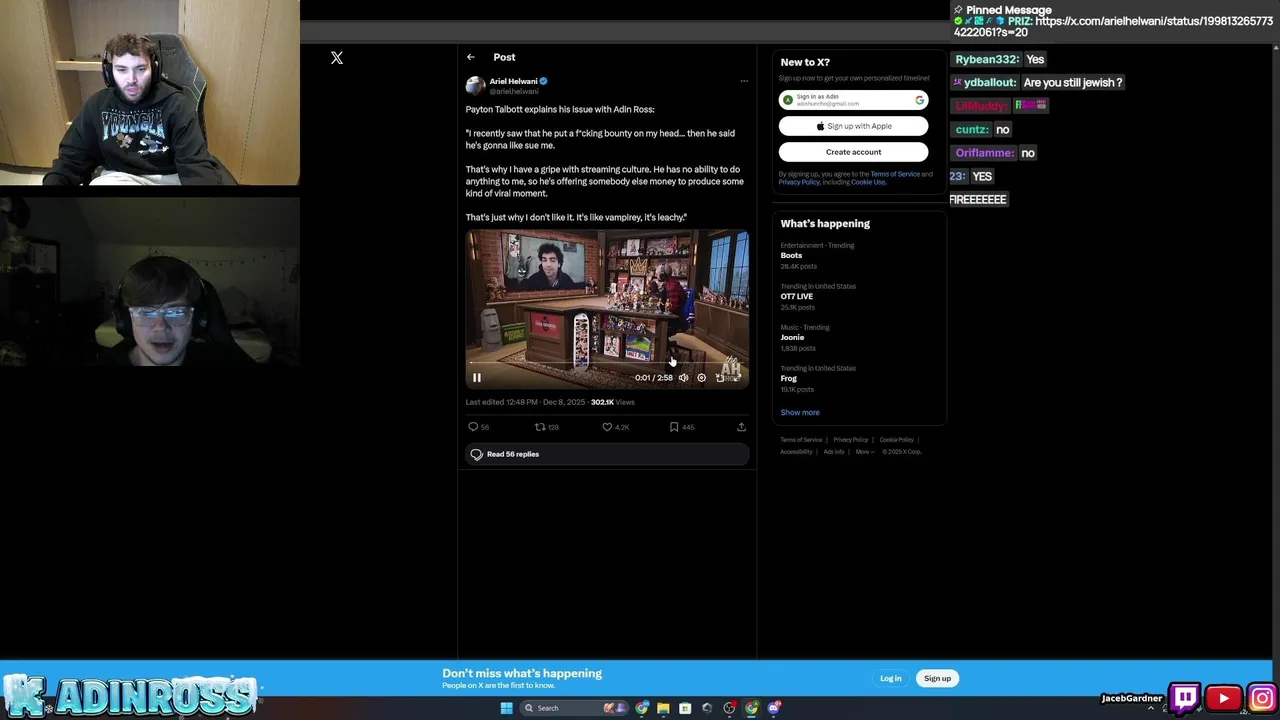Open footer Terms of Service link
This screenshot has width=1280, height=720.
[x=801, y=440]
